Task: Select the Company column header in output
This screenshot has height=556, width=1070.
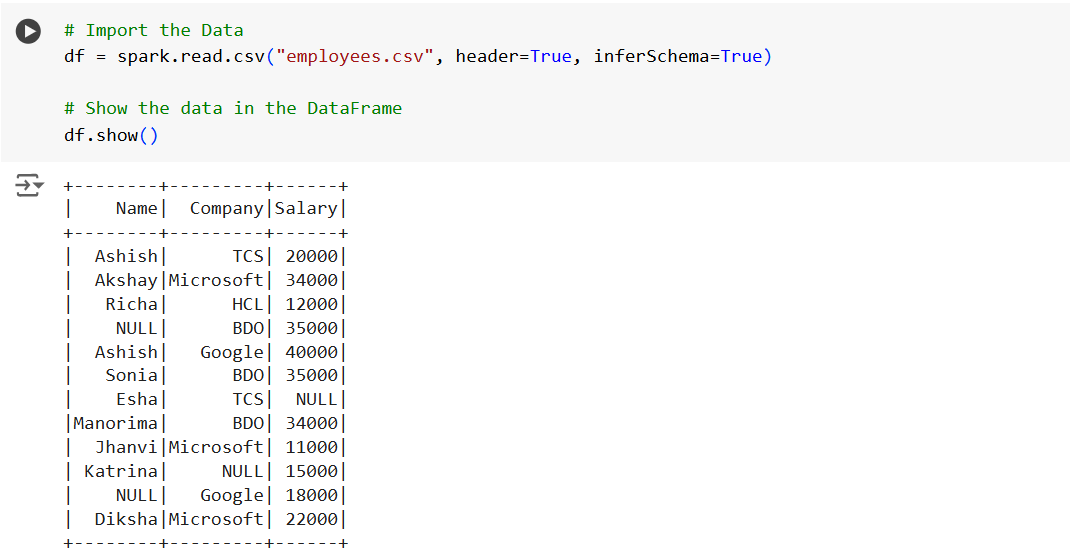Action: [x=226, y=208]
